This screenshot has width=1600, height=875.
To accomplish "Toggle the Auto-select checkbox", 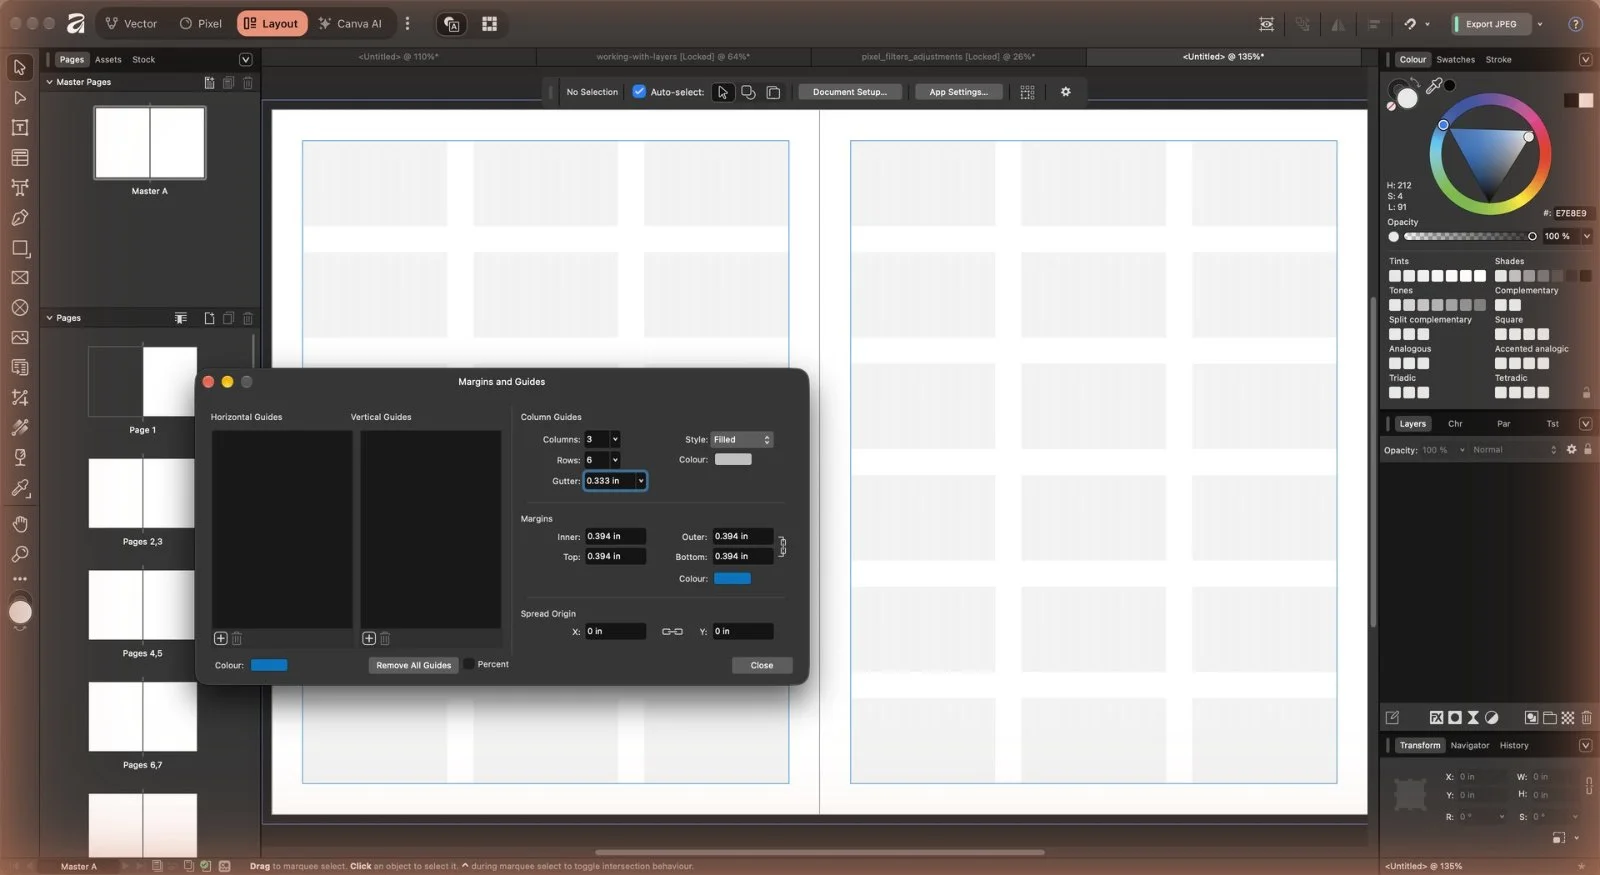I will [x=639, y=92].
